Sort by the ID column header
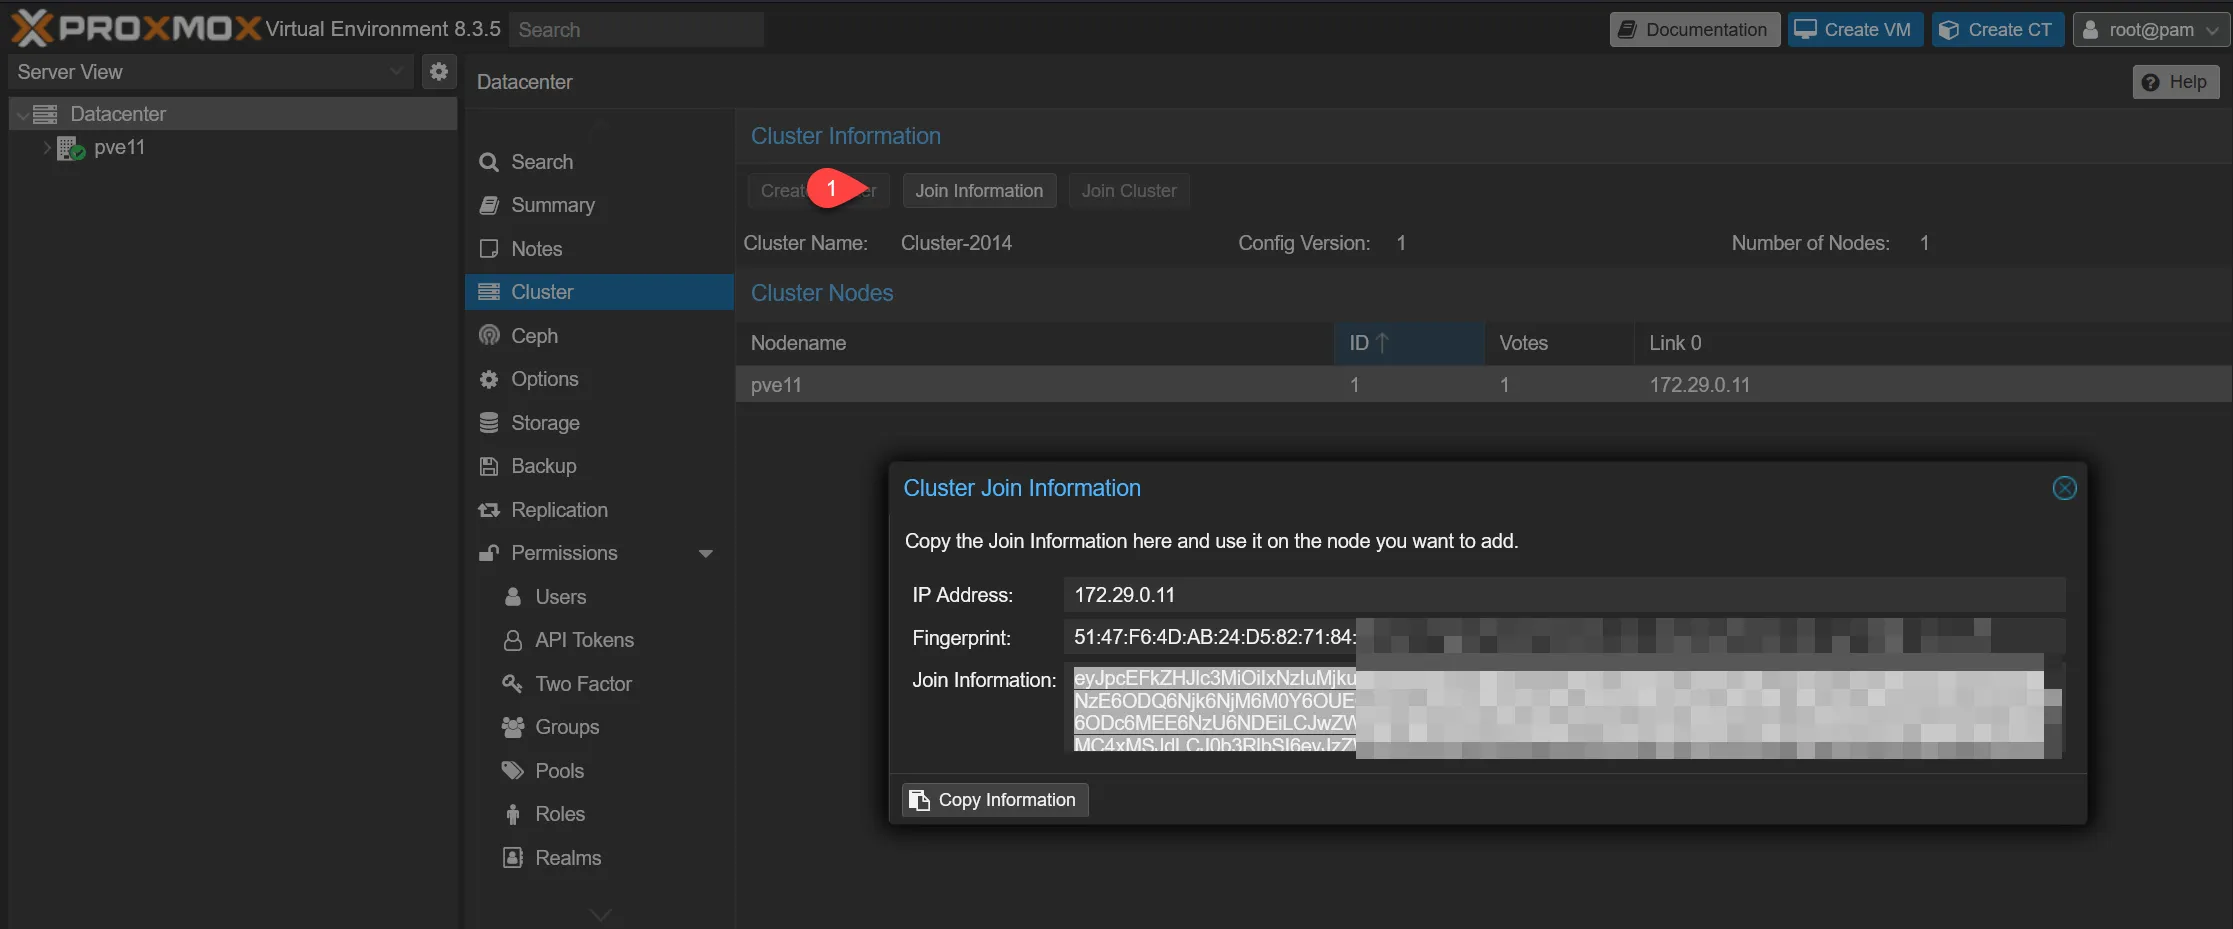This screenshot has width=2233, height=929. pyautogui.click(x=1408, y=343)
